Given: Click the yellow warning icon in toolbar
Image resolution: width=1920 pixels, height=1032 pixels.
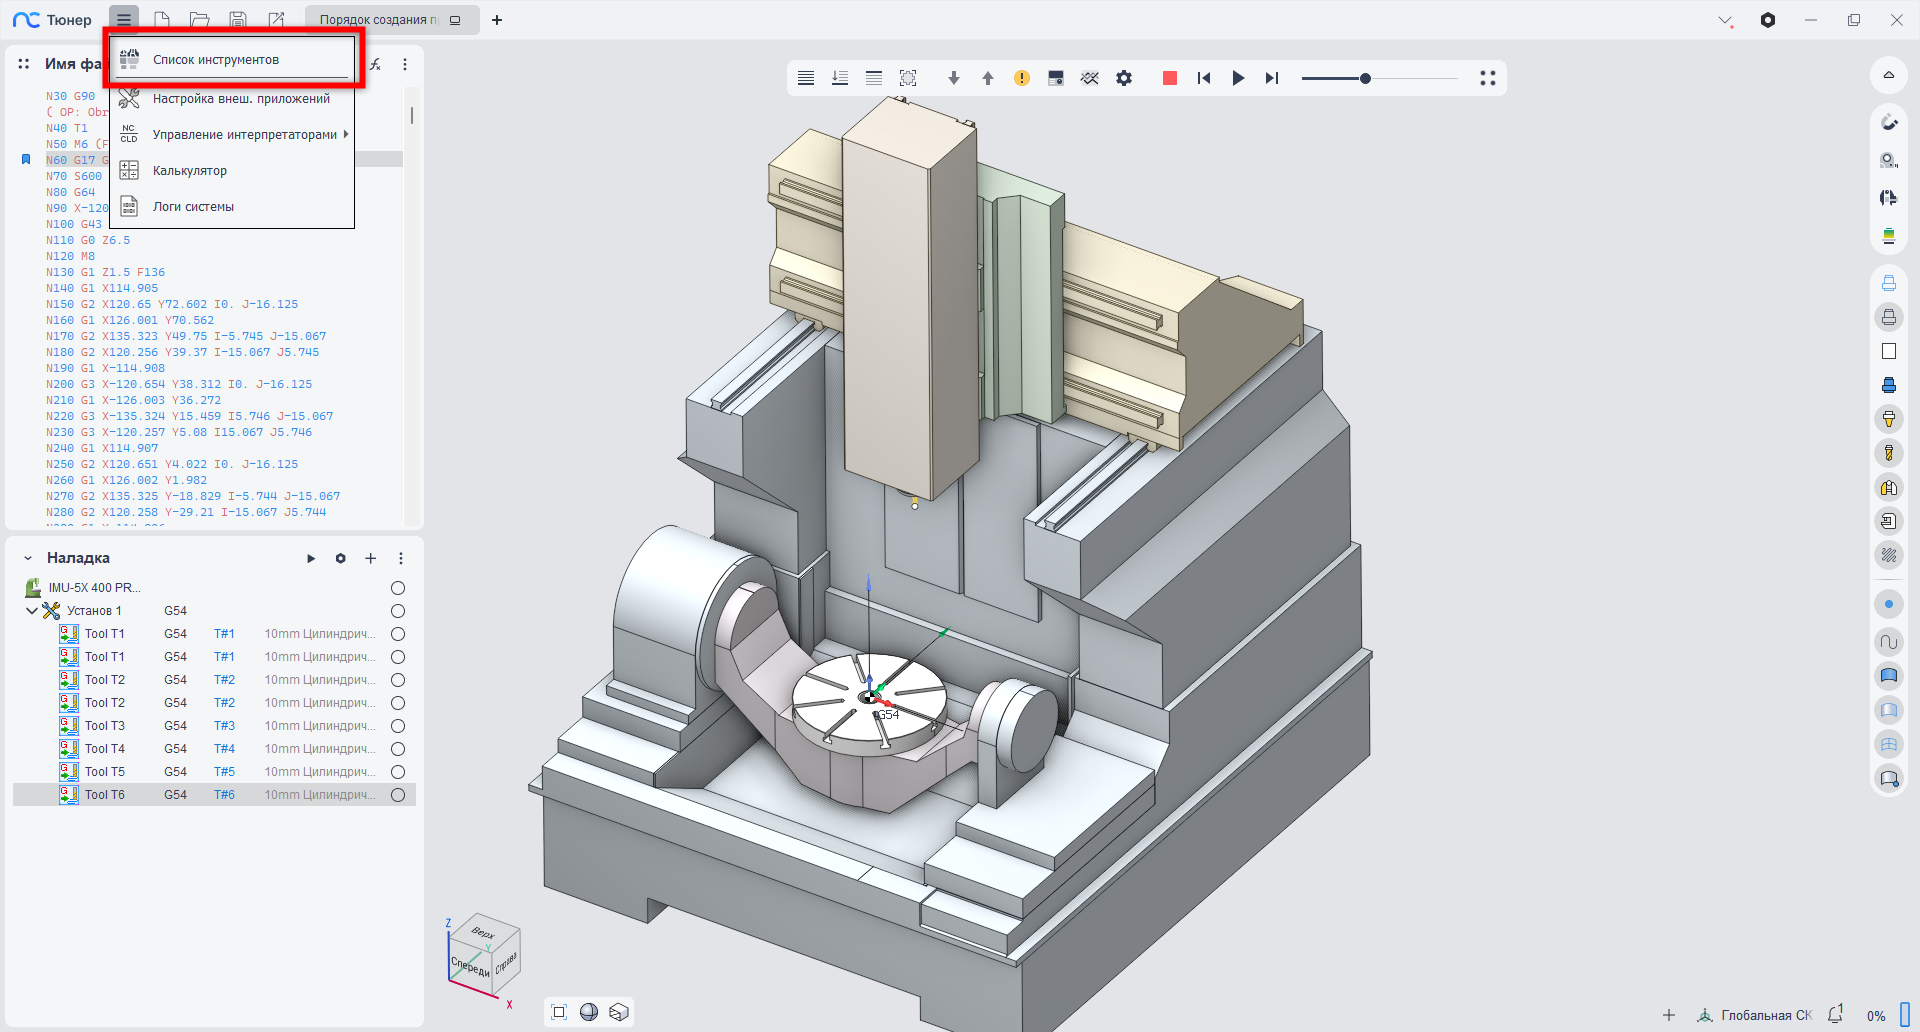Looking at the screenshot, I should [x=1021, y=78].
